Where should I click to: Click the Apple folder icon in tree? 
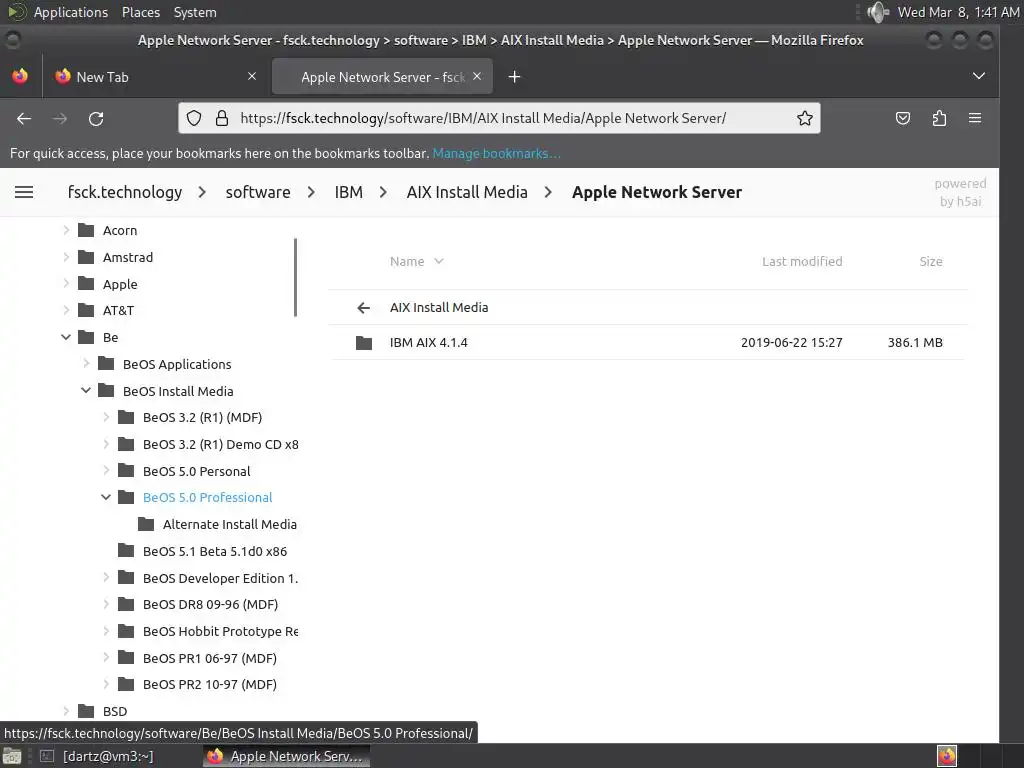tap(86, 283)
